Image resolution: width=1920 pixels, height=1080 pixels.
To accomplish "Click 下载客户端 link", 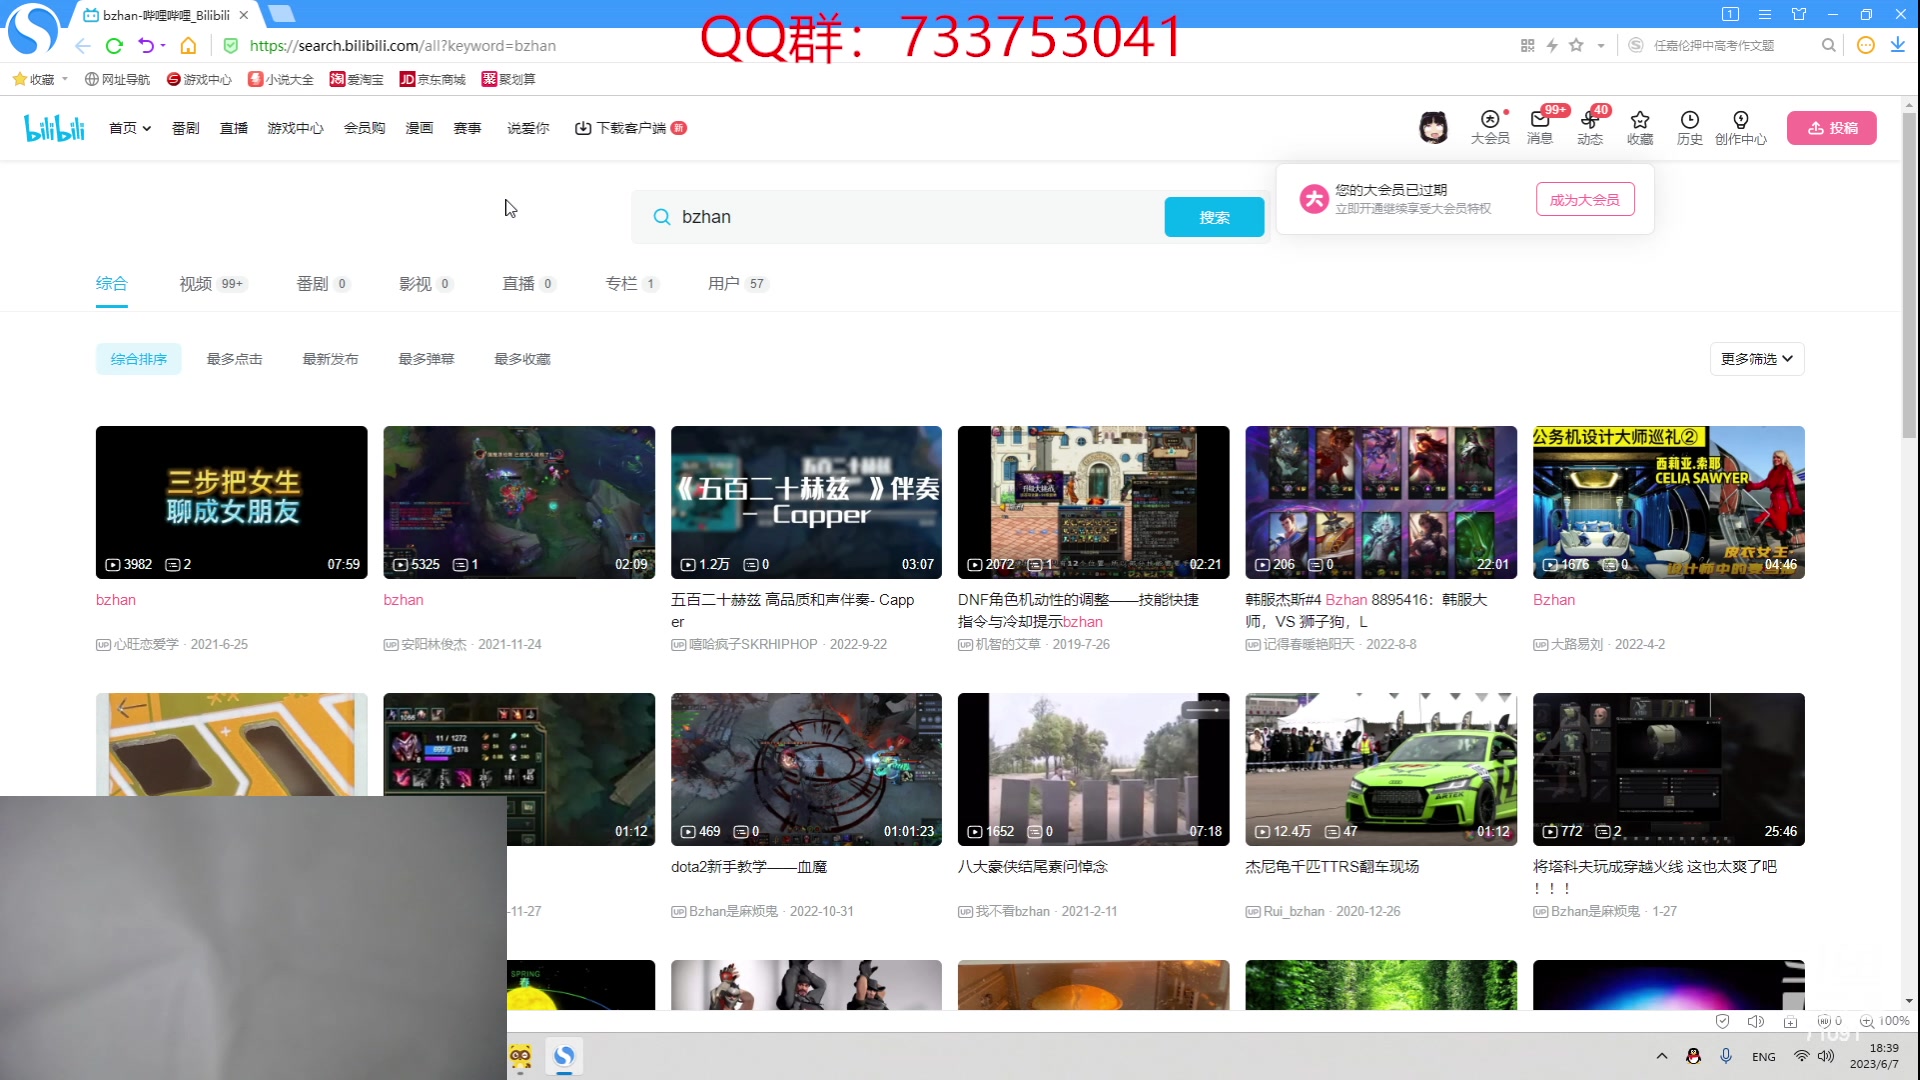I will click(630, 128).
